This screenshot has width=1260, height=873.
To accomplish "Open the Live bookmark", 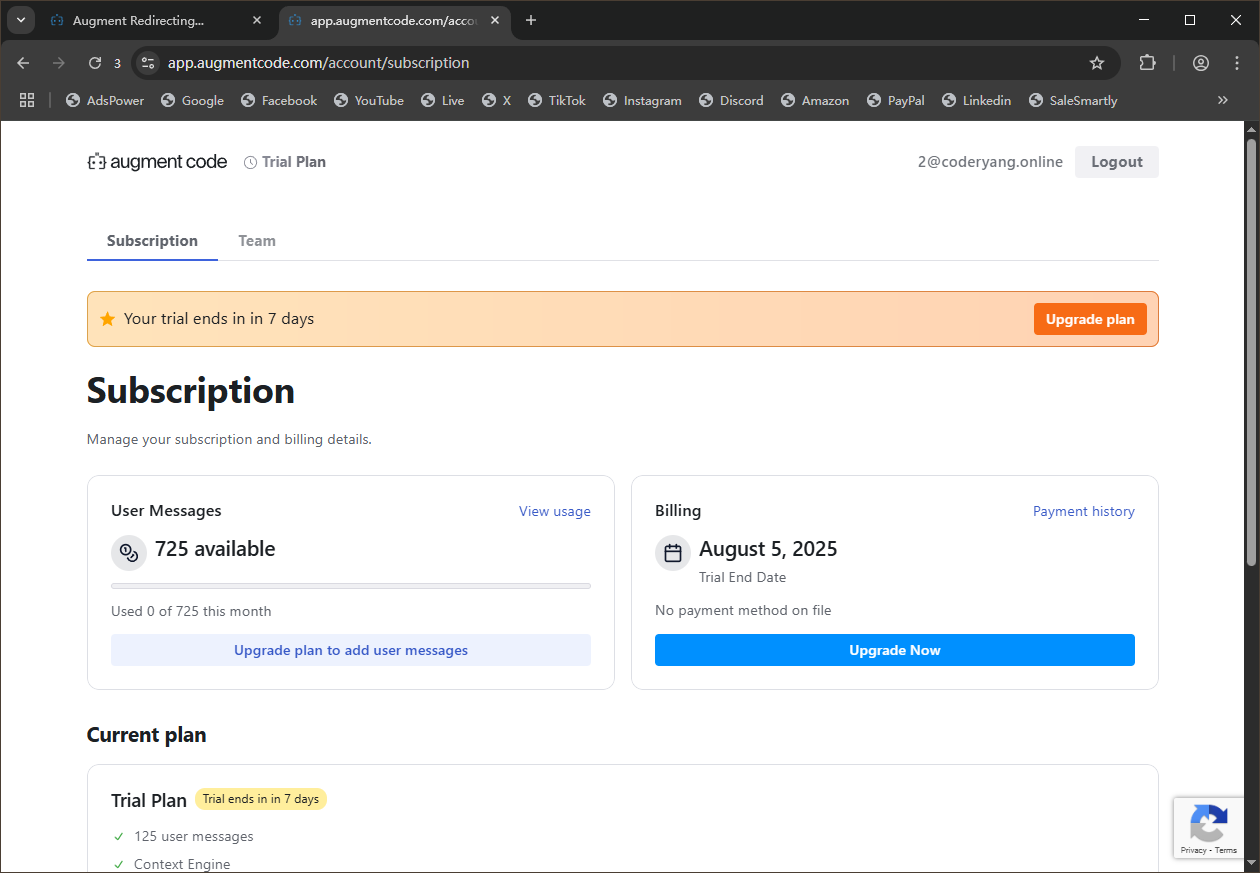I will tap(443, 101).
